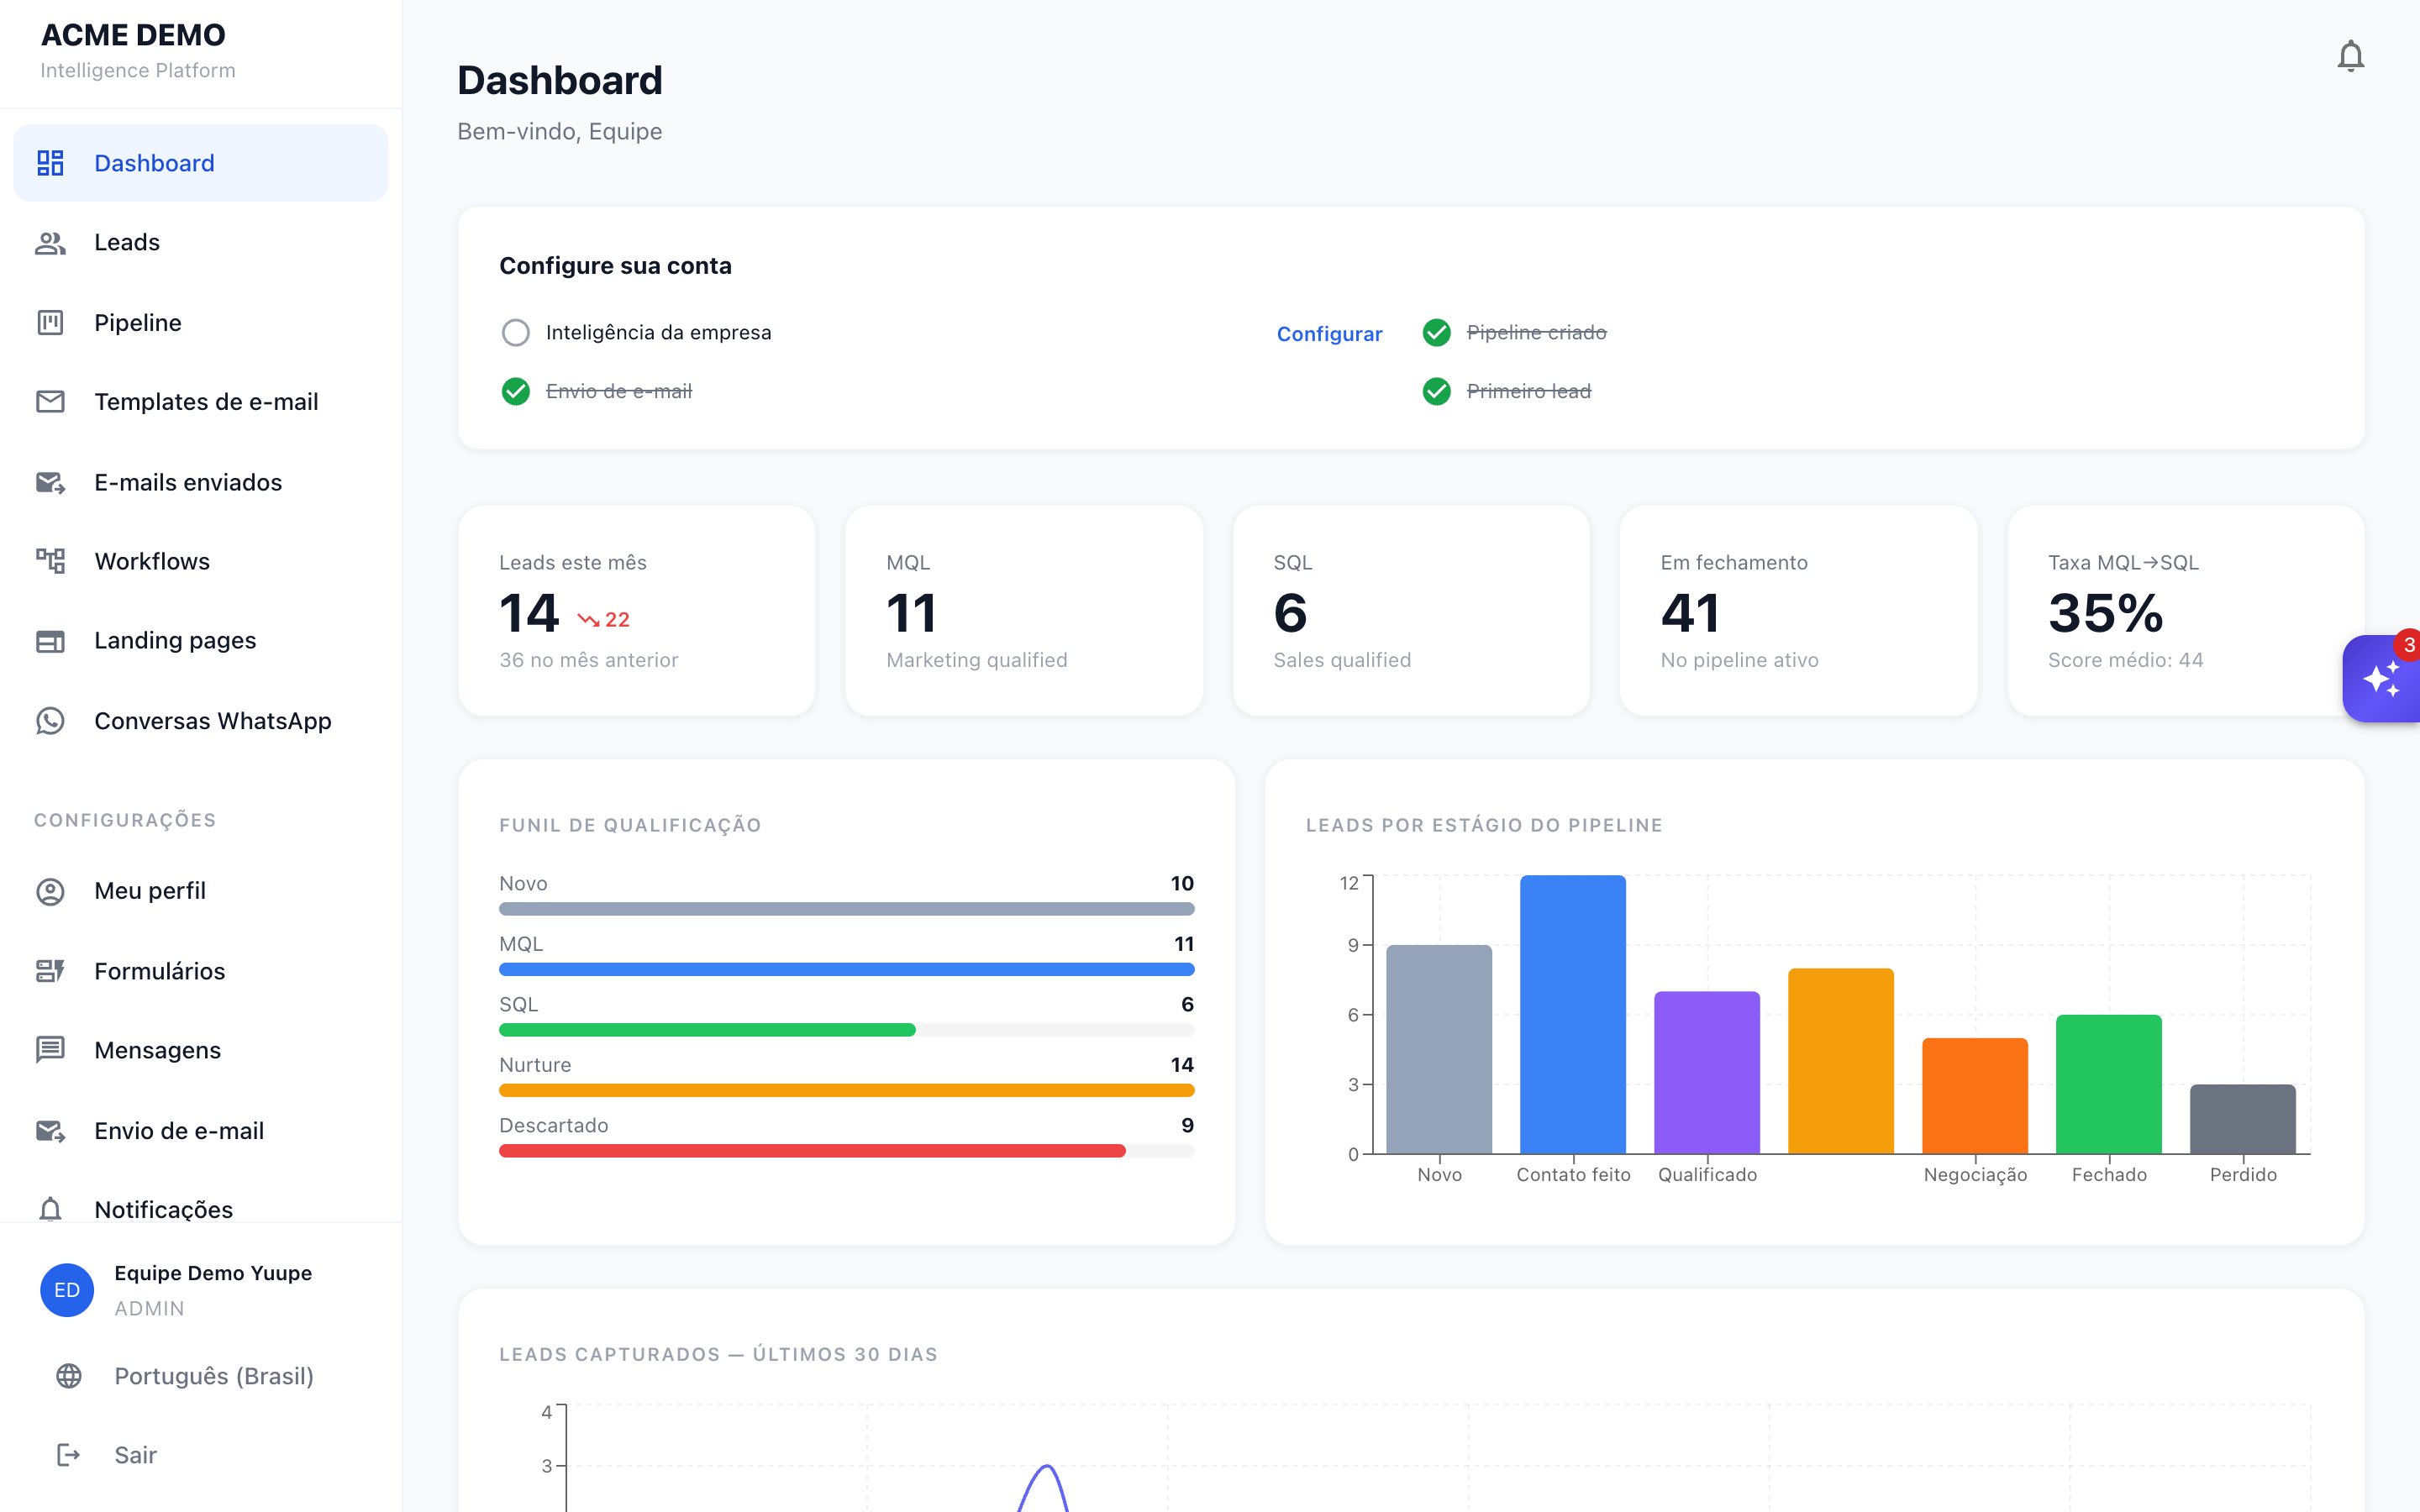Toggle the Pipeline criado checkmark
Viewport: 2420px width, 1512px height.
[x=1436, y=332]
